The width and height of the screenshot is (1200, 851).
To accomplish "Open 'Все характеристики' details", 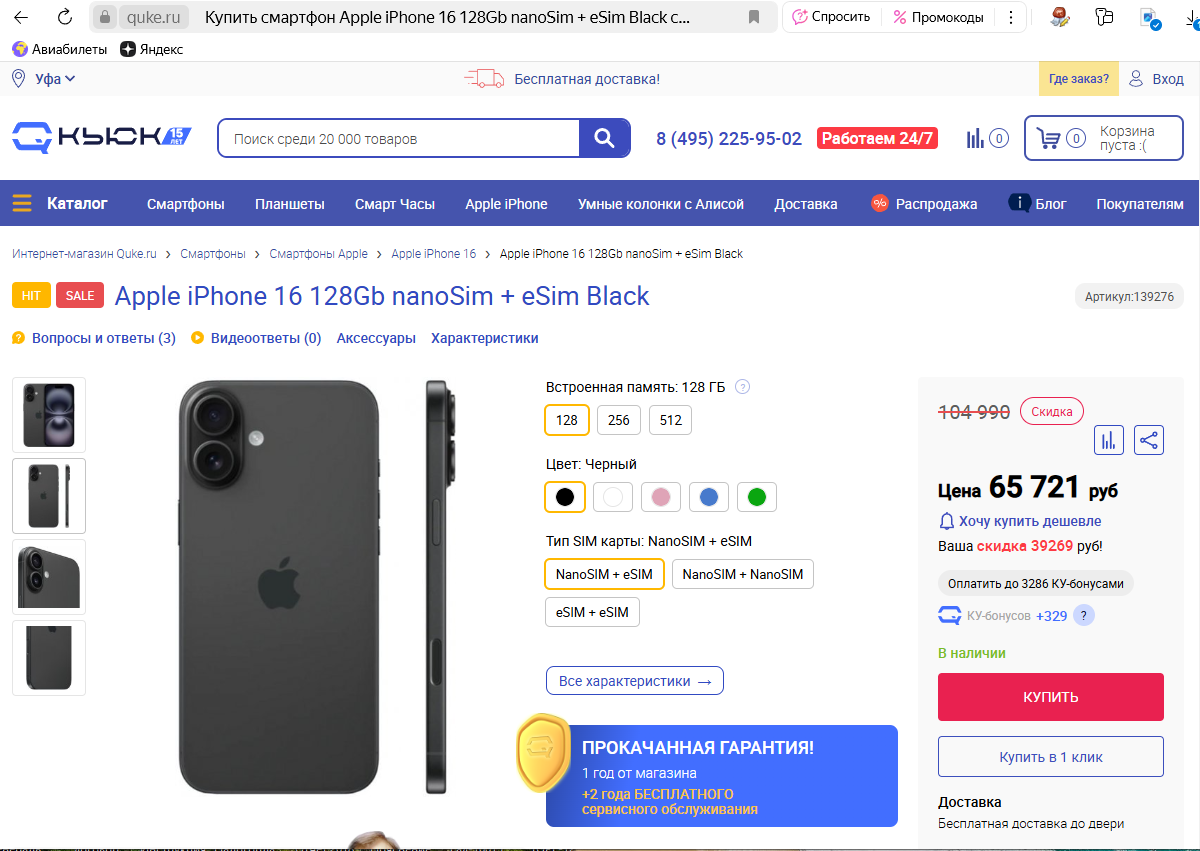I will point(634,680).
